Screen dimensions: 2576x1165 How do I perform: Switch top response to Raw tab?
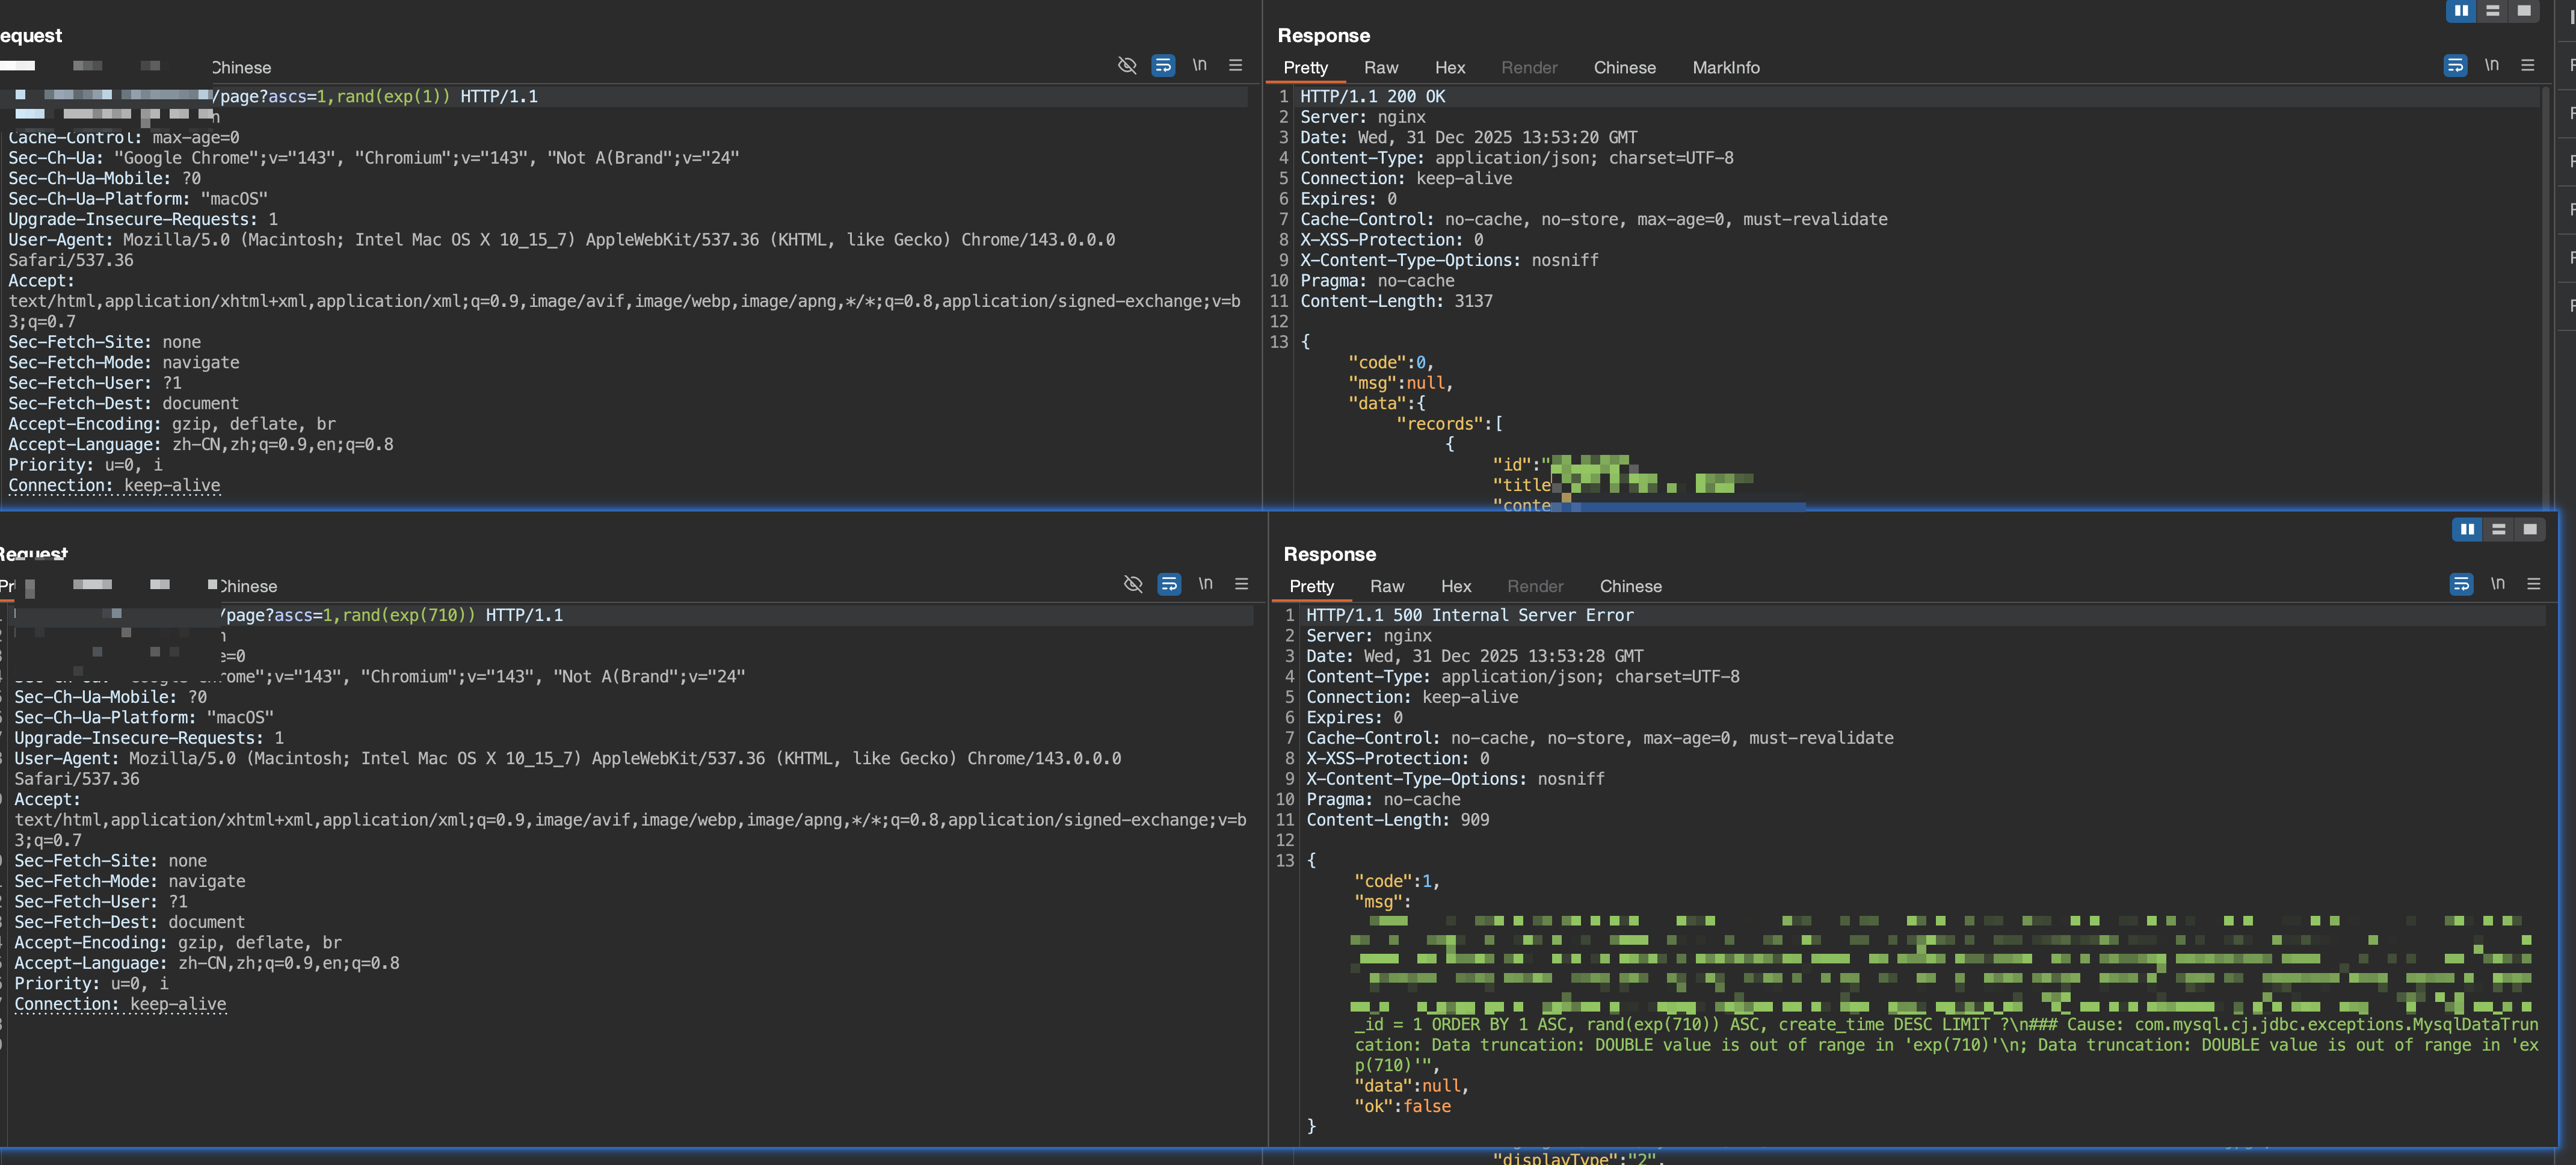[x=1380, y=67]
